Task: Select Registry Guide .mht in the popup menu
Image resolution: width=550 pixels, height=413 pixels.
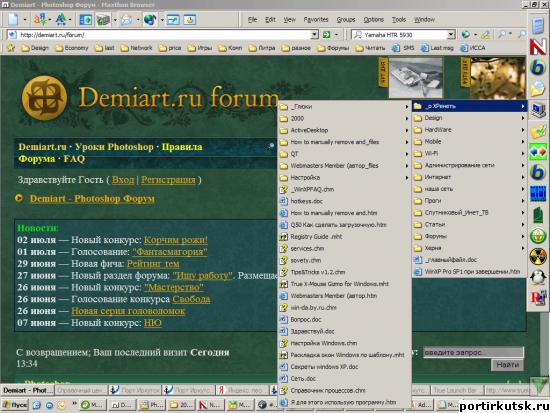Action: [344, 237]
